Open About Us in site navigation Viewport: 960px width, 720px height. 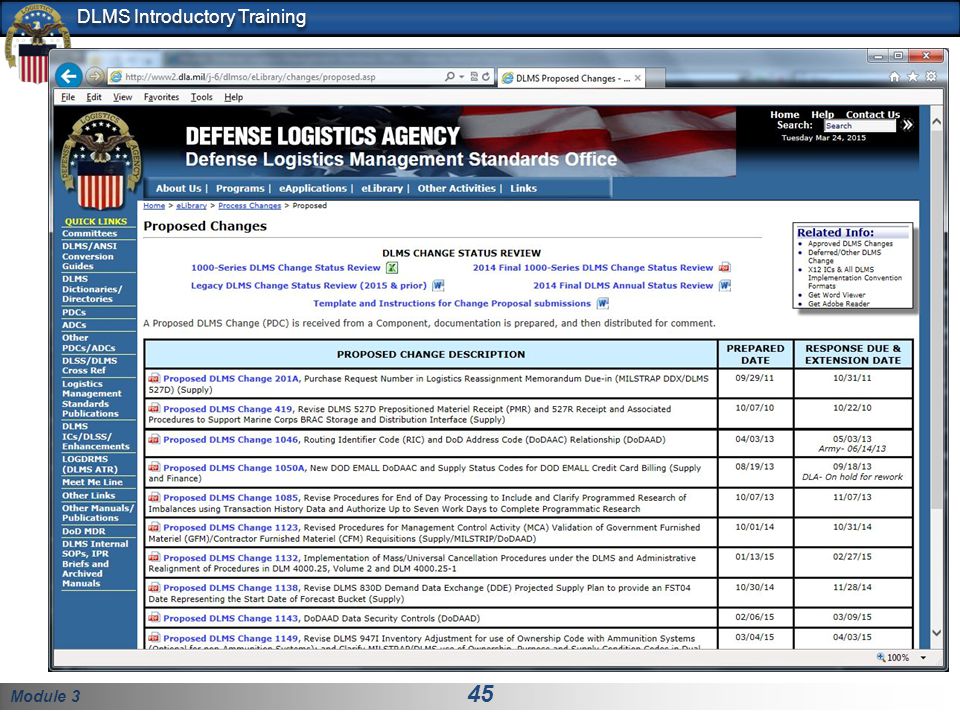tap(178, 189)
